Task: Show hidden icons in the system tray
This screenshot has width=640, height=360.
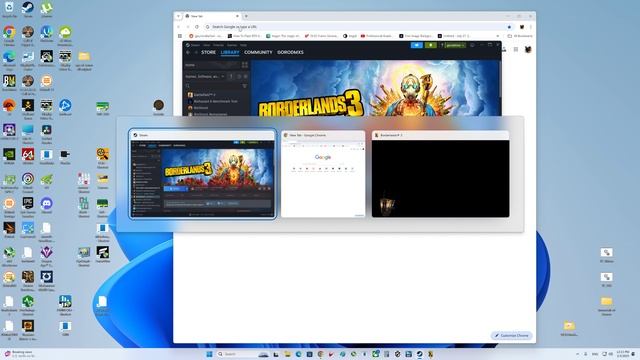Action: click(577, 354)
